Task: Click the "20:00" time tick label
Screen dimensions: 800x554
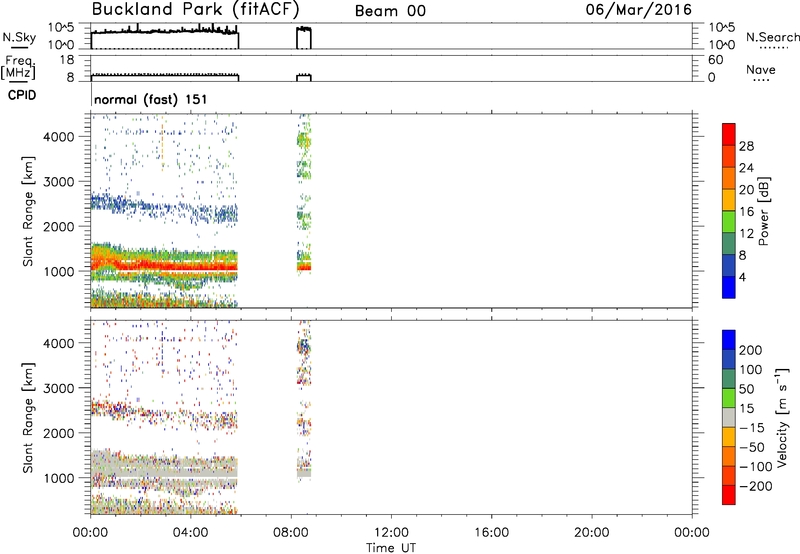Action: (x=591, y=533)
